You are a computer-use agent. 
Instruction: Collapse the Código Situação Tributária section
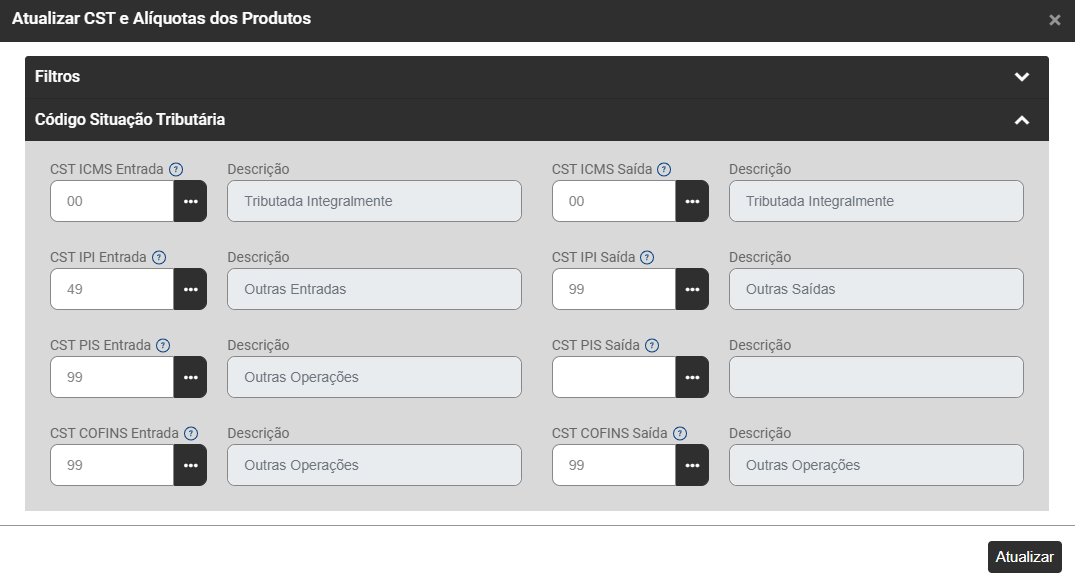(1021, 120)
